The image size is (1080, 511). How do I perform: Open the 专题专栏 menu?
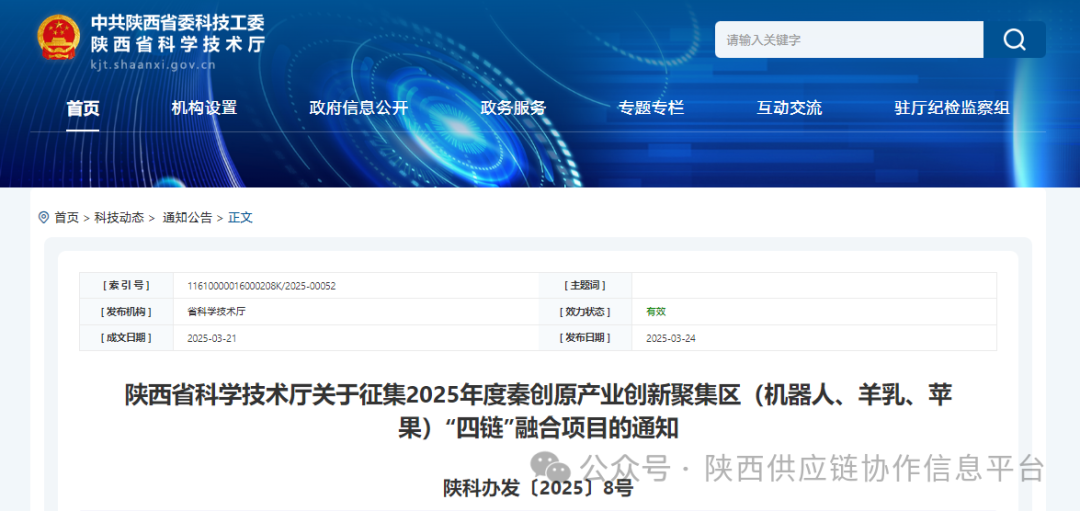[x=651, y=108]
